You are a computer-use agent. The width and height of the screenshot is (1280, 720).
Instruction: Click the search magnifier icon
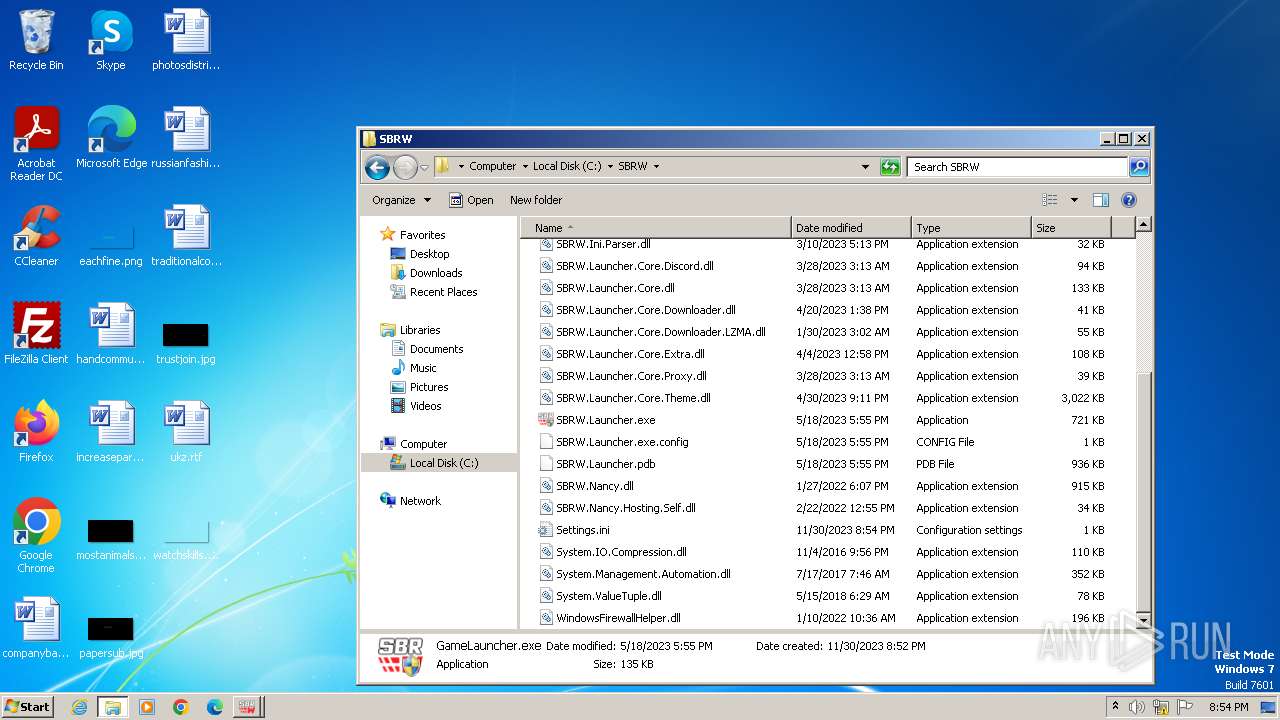pyautogui.click(x=1138, y=167)
